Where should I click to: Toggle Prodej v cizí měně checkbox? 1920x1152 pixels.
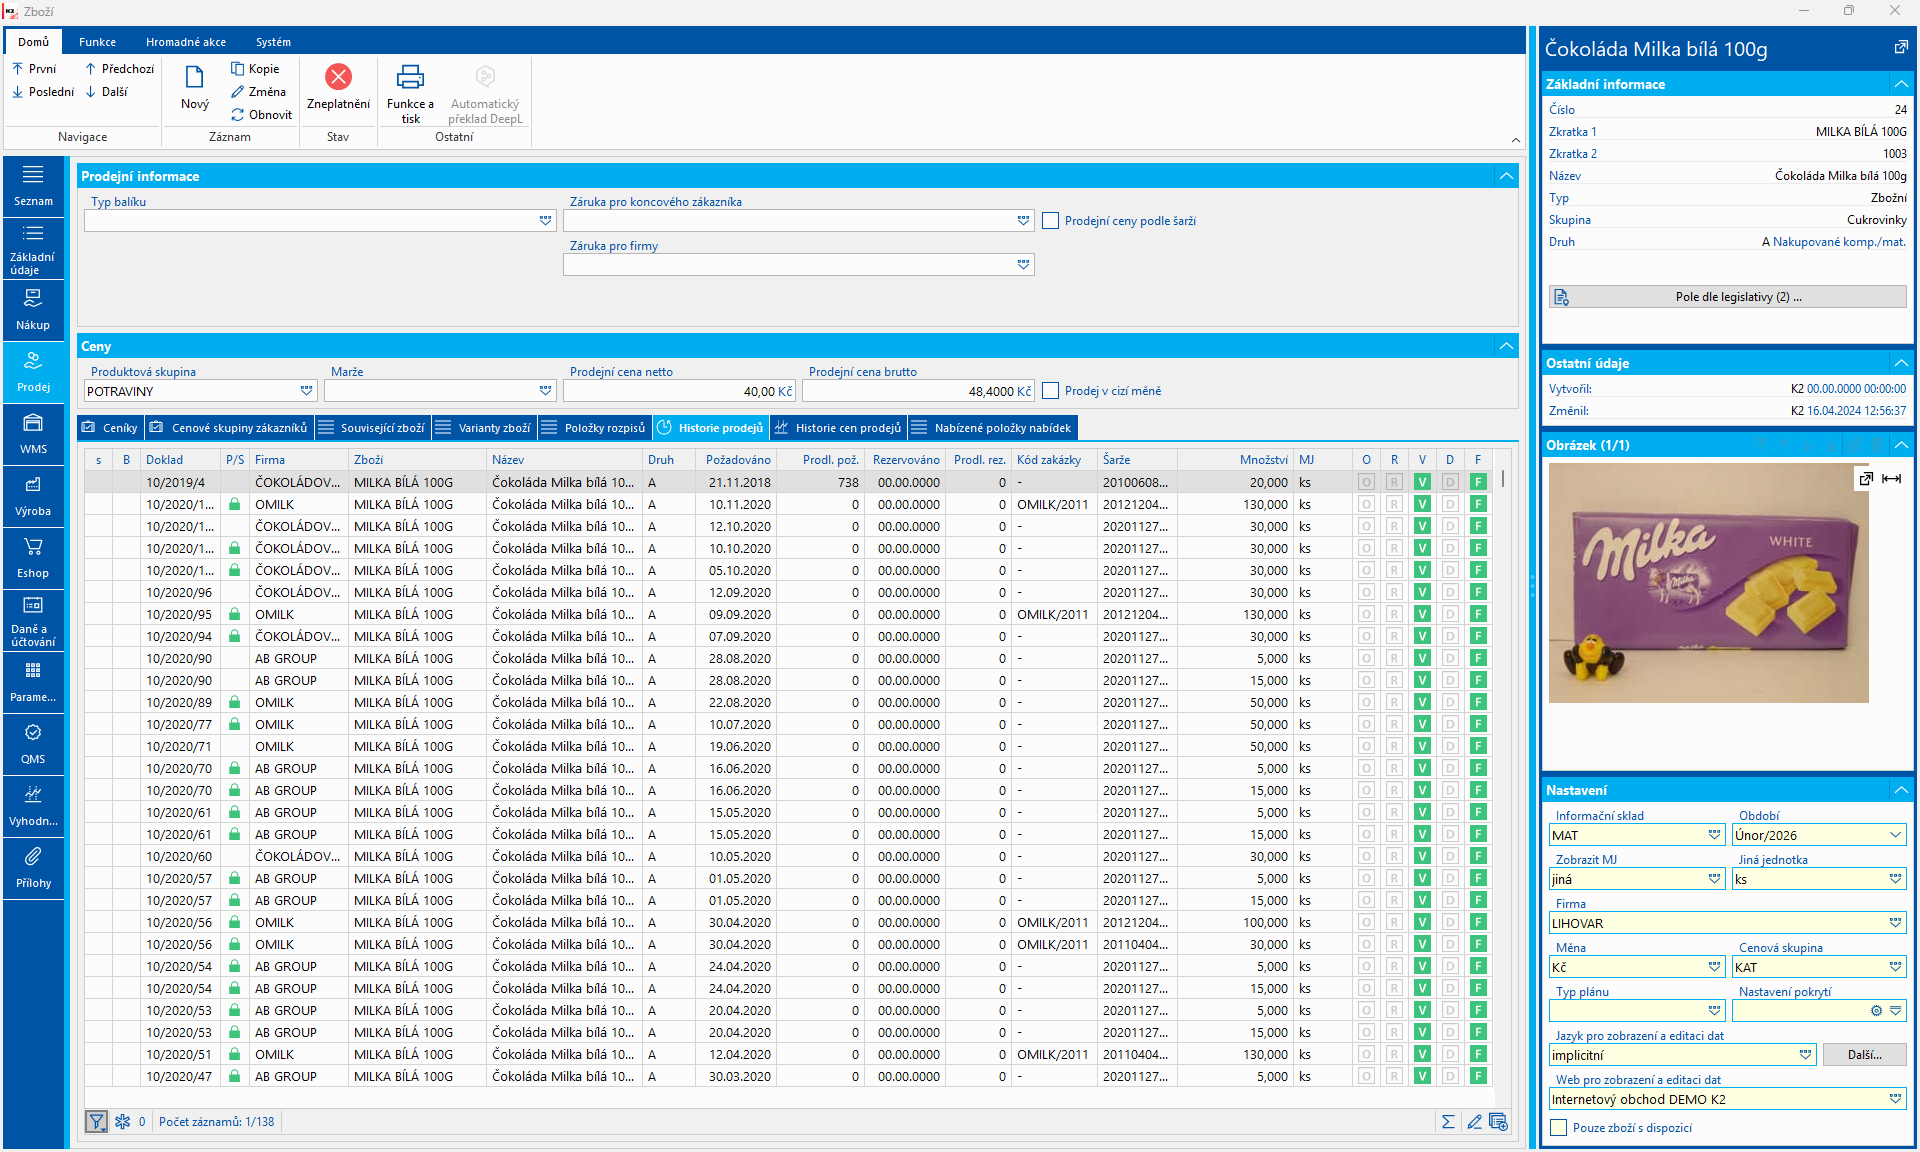coord(1050,391)
